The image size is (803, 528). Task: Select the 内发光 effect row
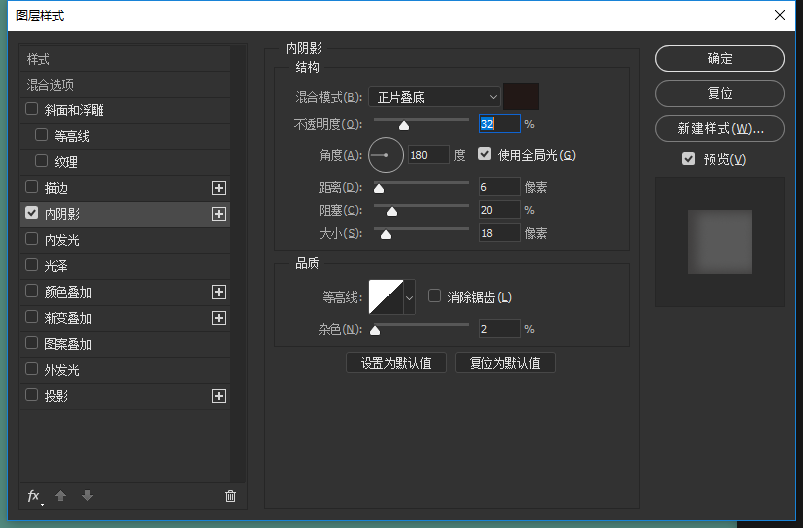point(124,240)
